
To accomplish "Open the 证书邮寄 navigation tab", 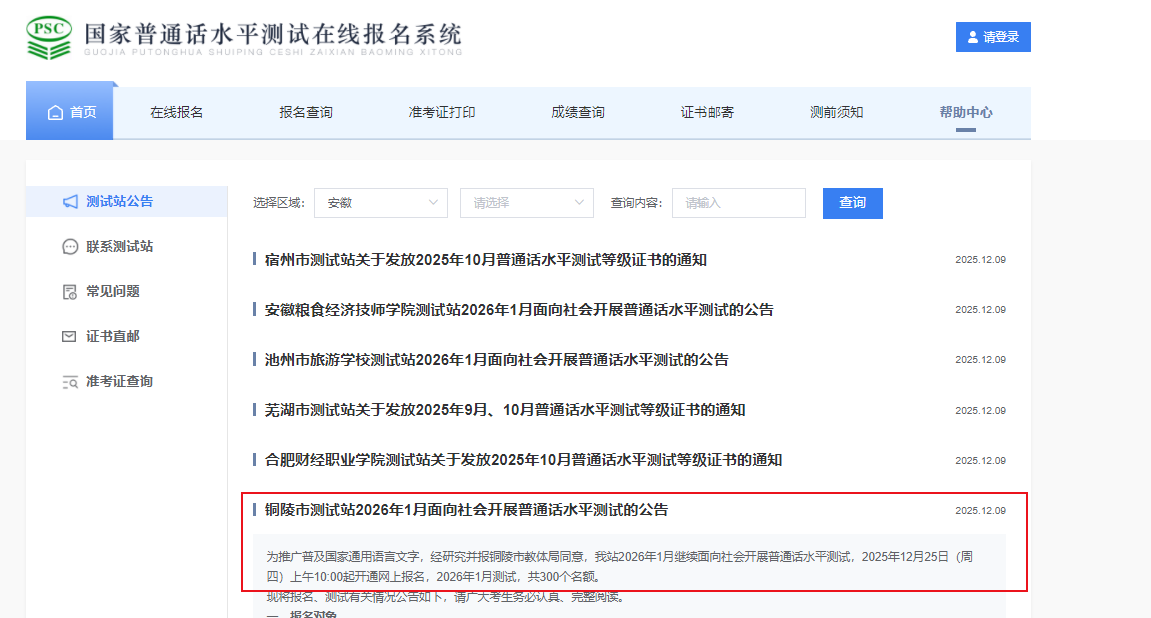I will click(x=707, y=112).
